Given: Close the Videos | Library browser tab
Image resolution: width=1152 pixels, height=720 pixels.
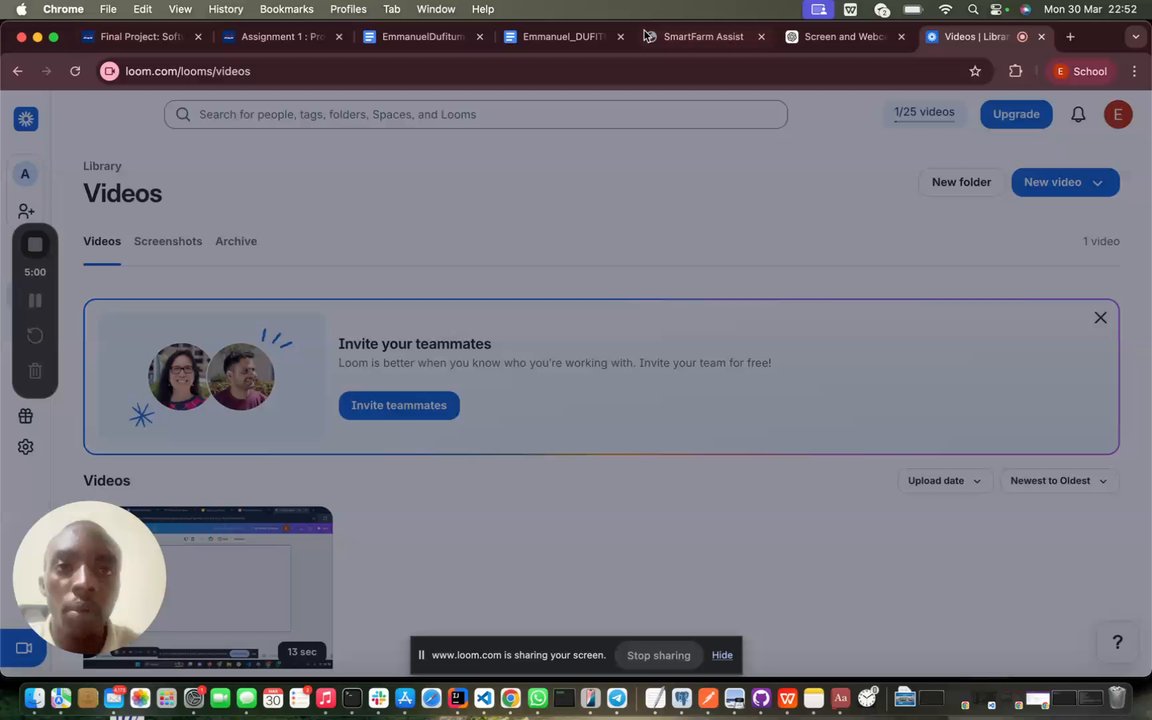Looking at the screenshot, I should [x=1041, y=37].
